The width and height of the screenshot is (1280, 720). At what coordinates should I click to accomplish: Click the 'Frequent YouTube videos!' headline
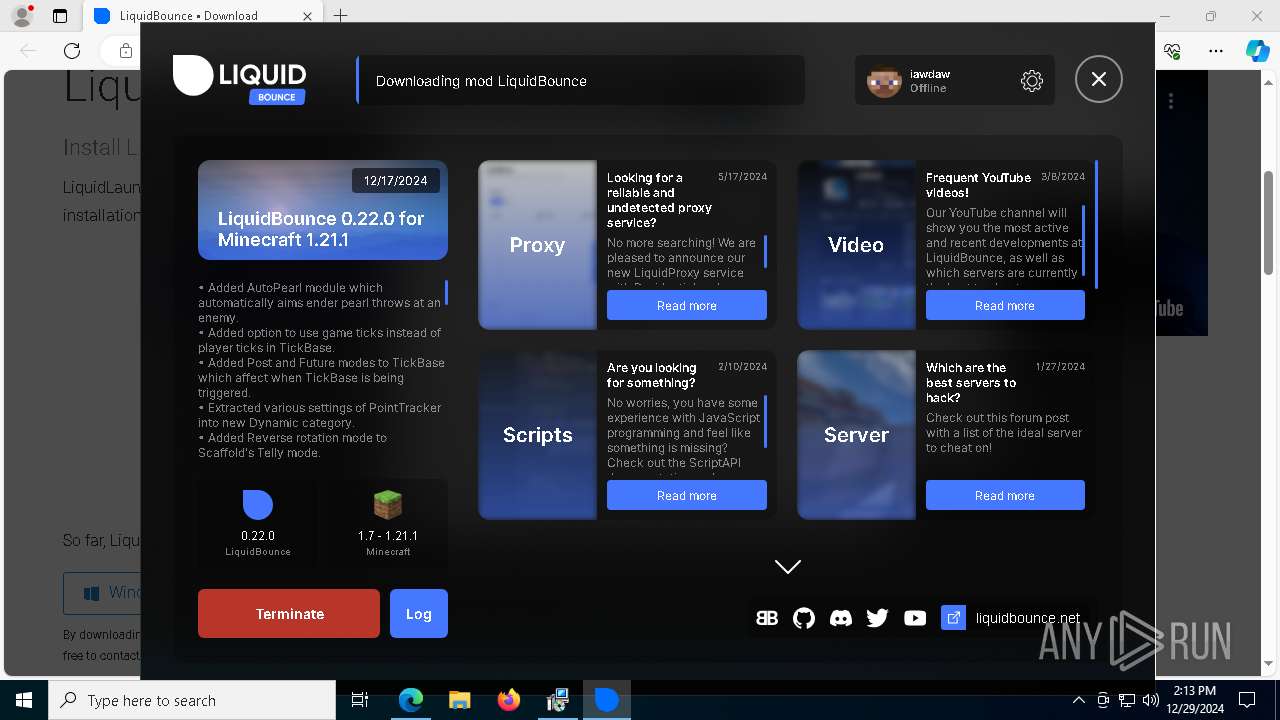click(978, 185)
